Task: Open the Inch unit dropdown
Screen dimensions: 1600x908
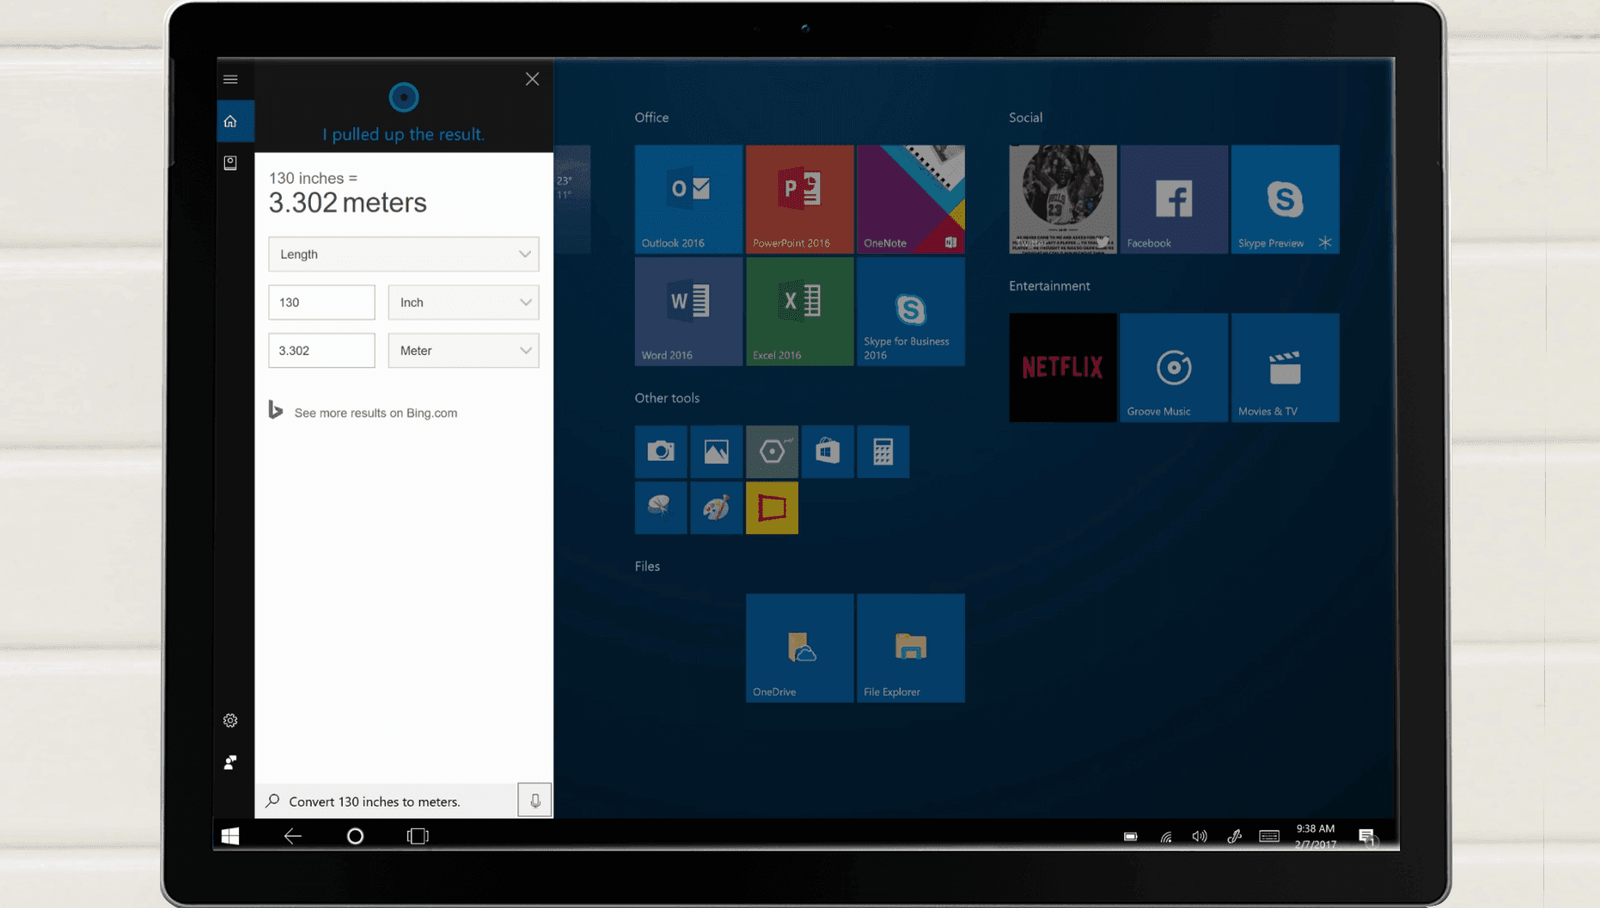Action: [x=463, y=302]
